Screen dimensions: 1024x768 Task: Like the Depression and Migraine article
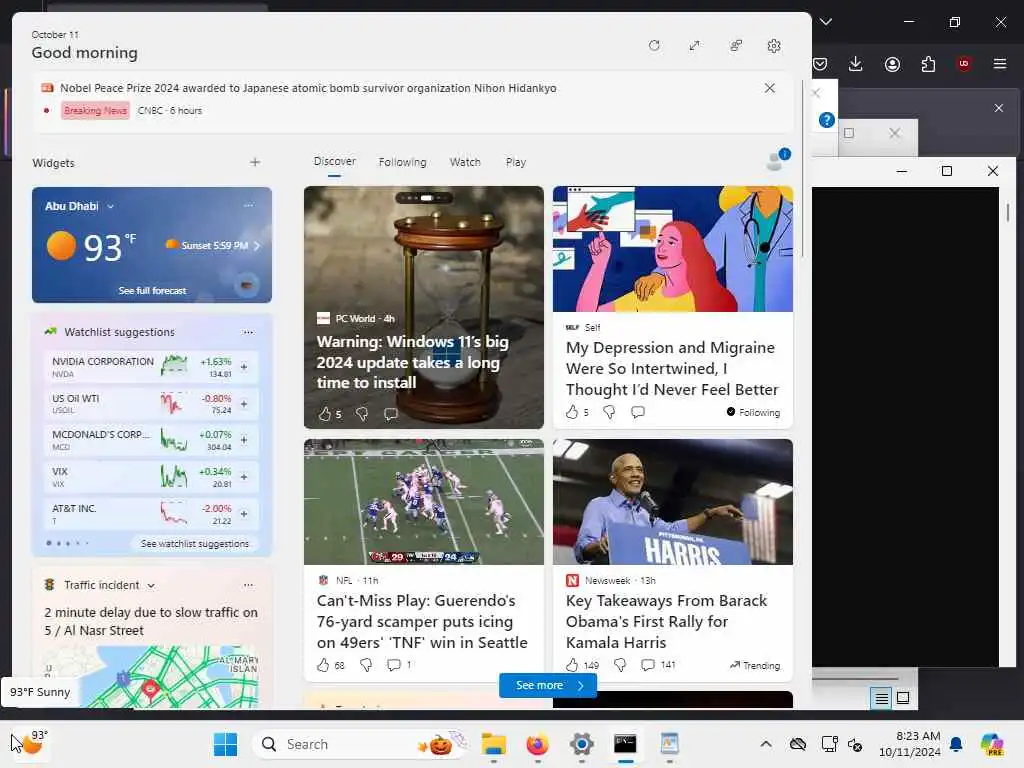tap(572, 412)
